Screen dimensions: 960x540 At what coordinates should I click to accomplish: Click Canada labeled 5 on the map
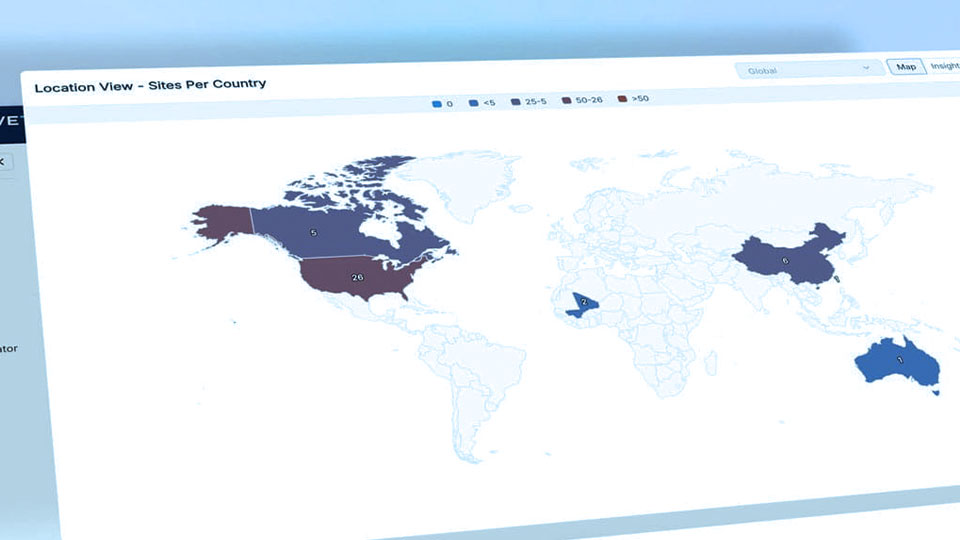click(313, 233)
